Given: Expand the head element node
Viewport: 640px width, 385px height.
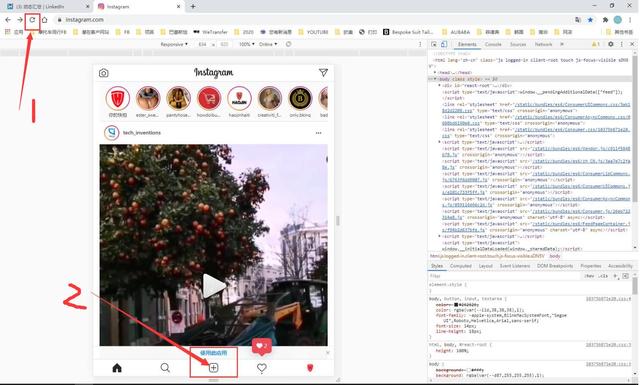Looking at the screenshot, I should (435, 73).
